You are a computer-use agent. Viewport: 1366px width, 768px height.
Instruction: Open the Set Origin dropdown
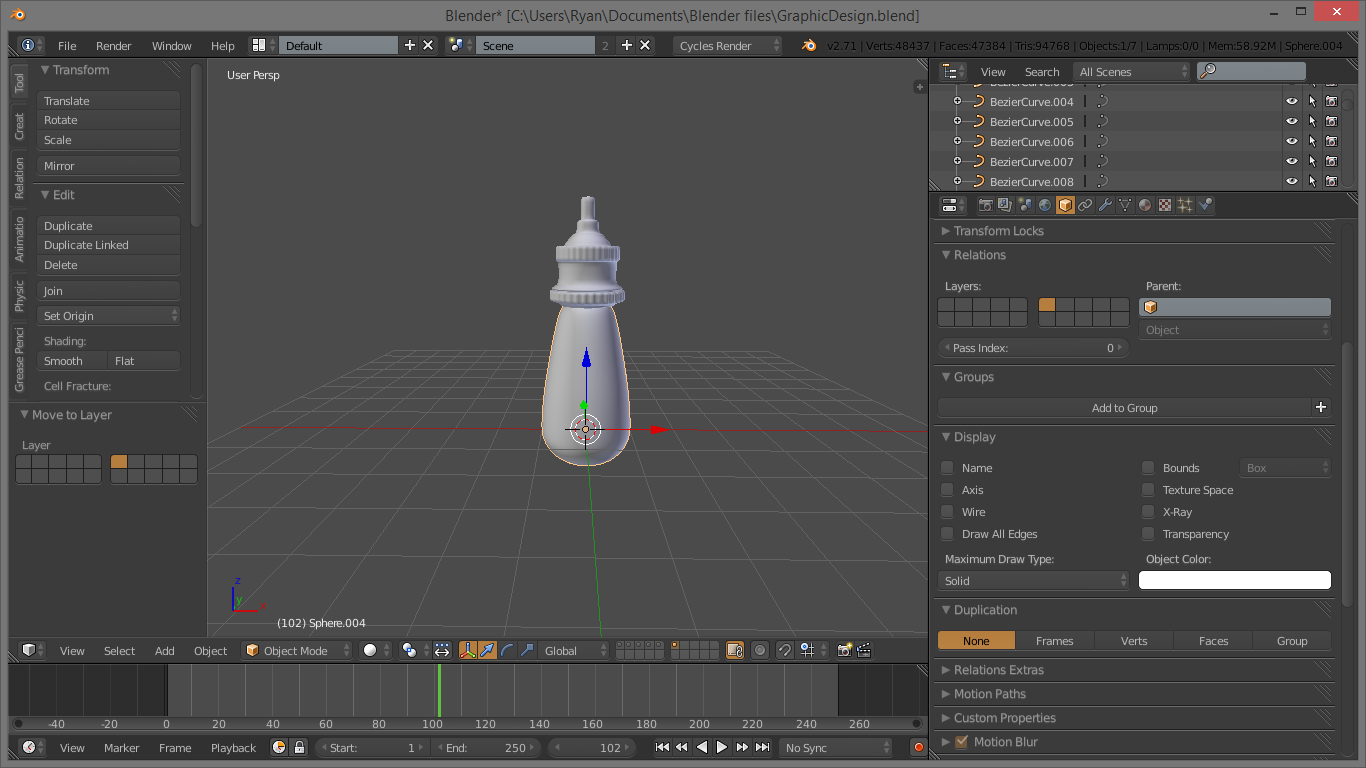109,316
